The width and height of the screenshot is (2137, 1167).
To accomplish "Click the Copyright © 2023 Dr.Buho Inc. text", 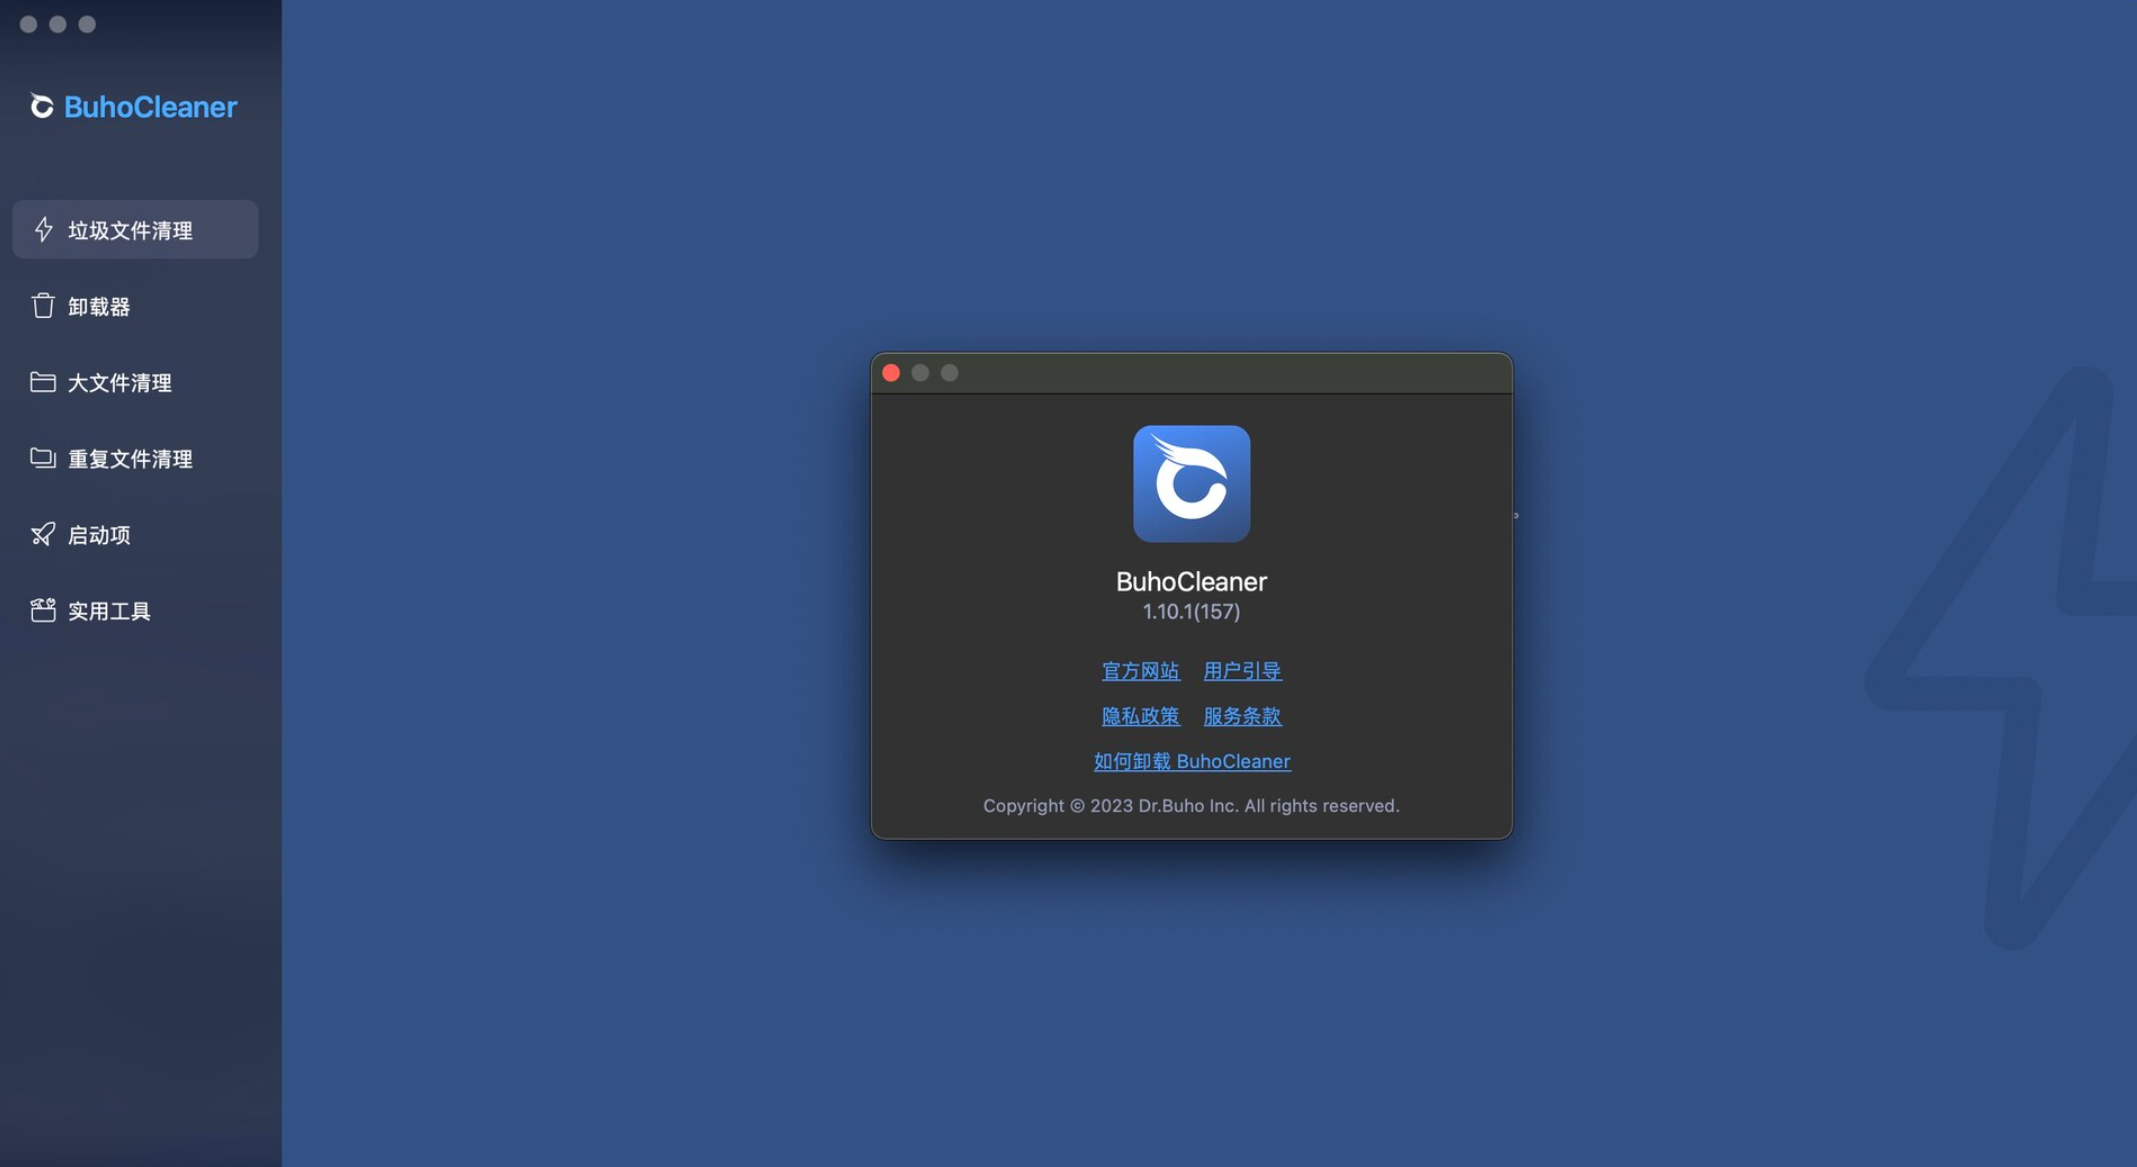I will 1191,805.
